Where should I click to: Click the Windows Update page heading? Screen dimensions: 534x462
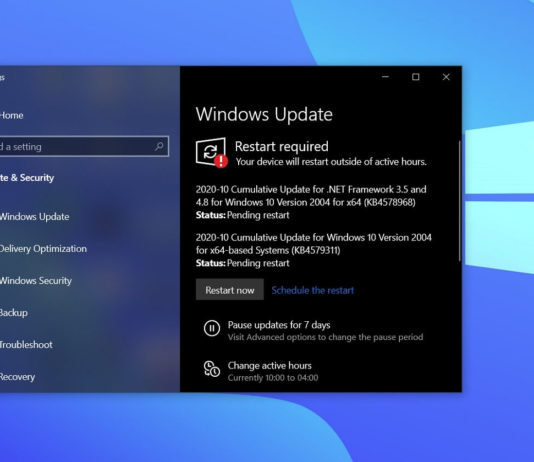[264, 114]
